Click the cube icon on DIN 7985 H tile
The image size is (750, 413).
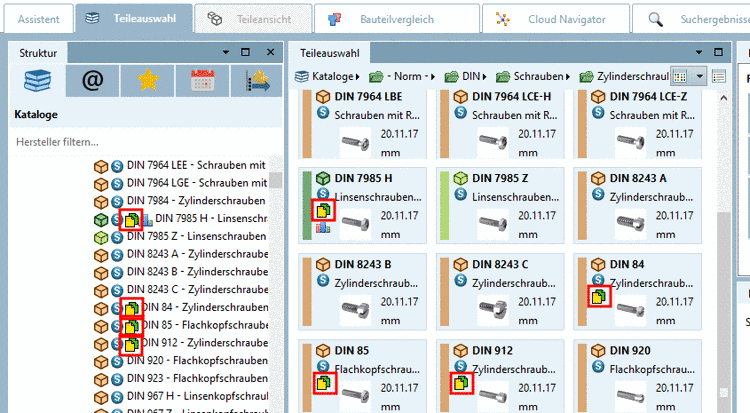point(323,179)
